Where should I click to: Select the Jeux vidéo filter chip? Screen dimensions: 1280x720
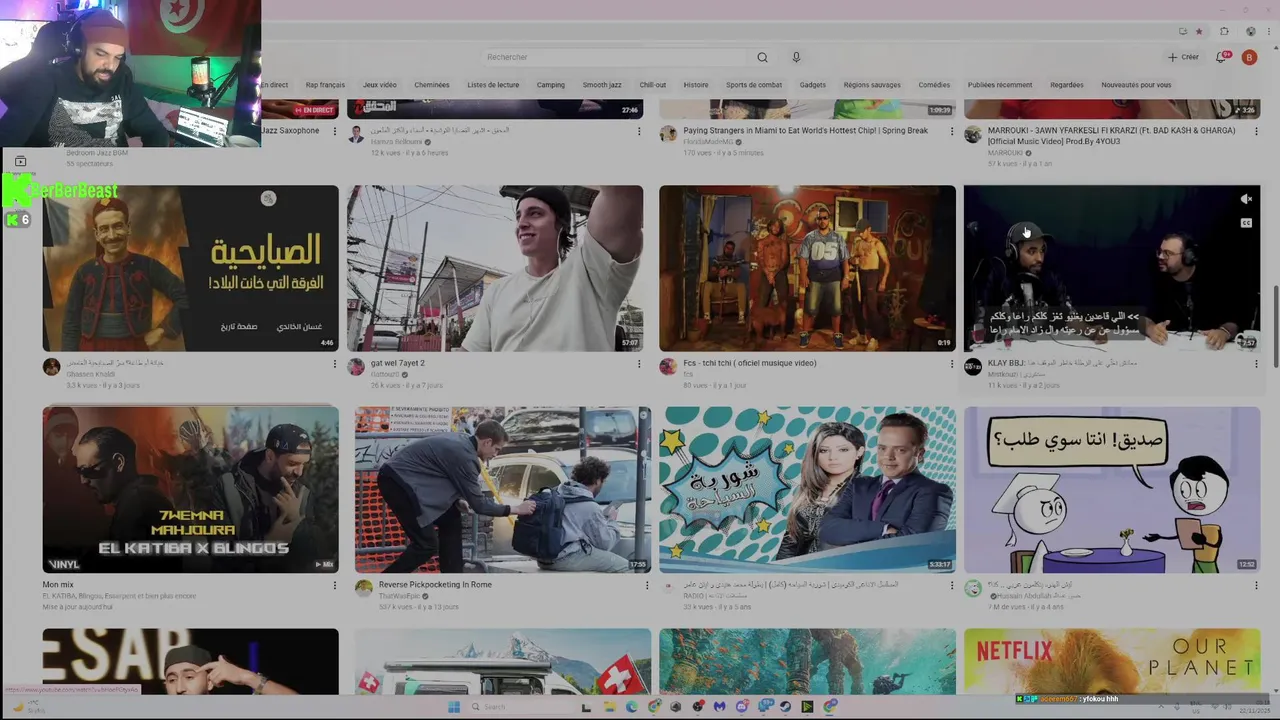(380, 85)
